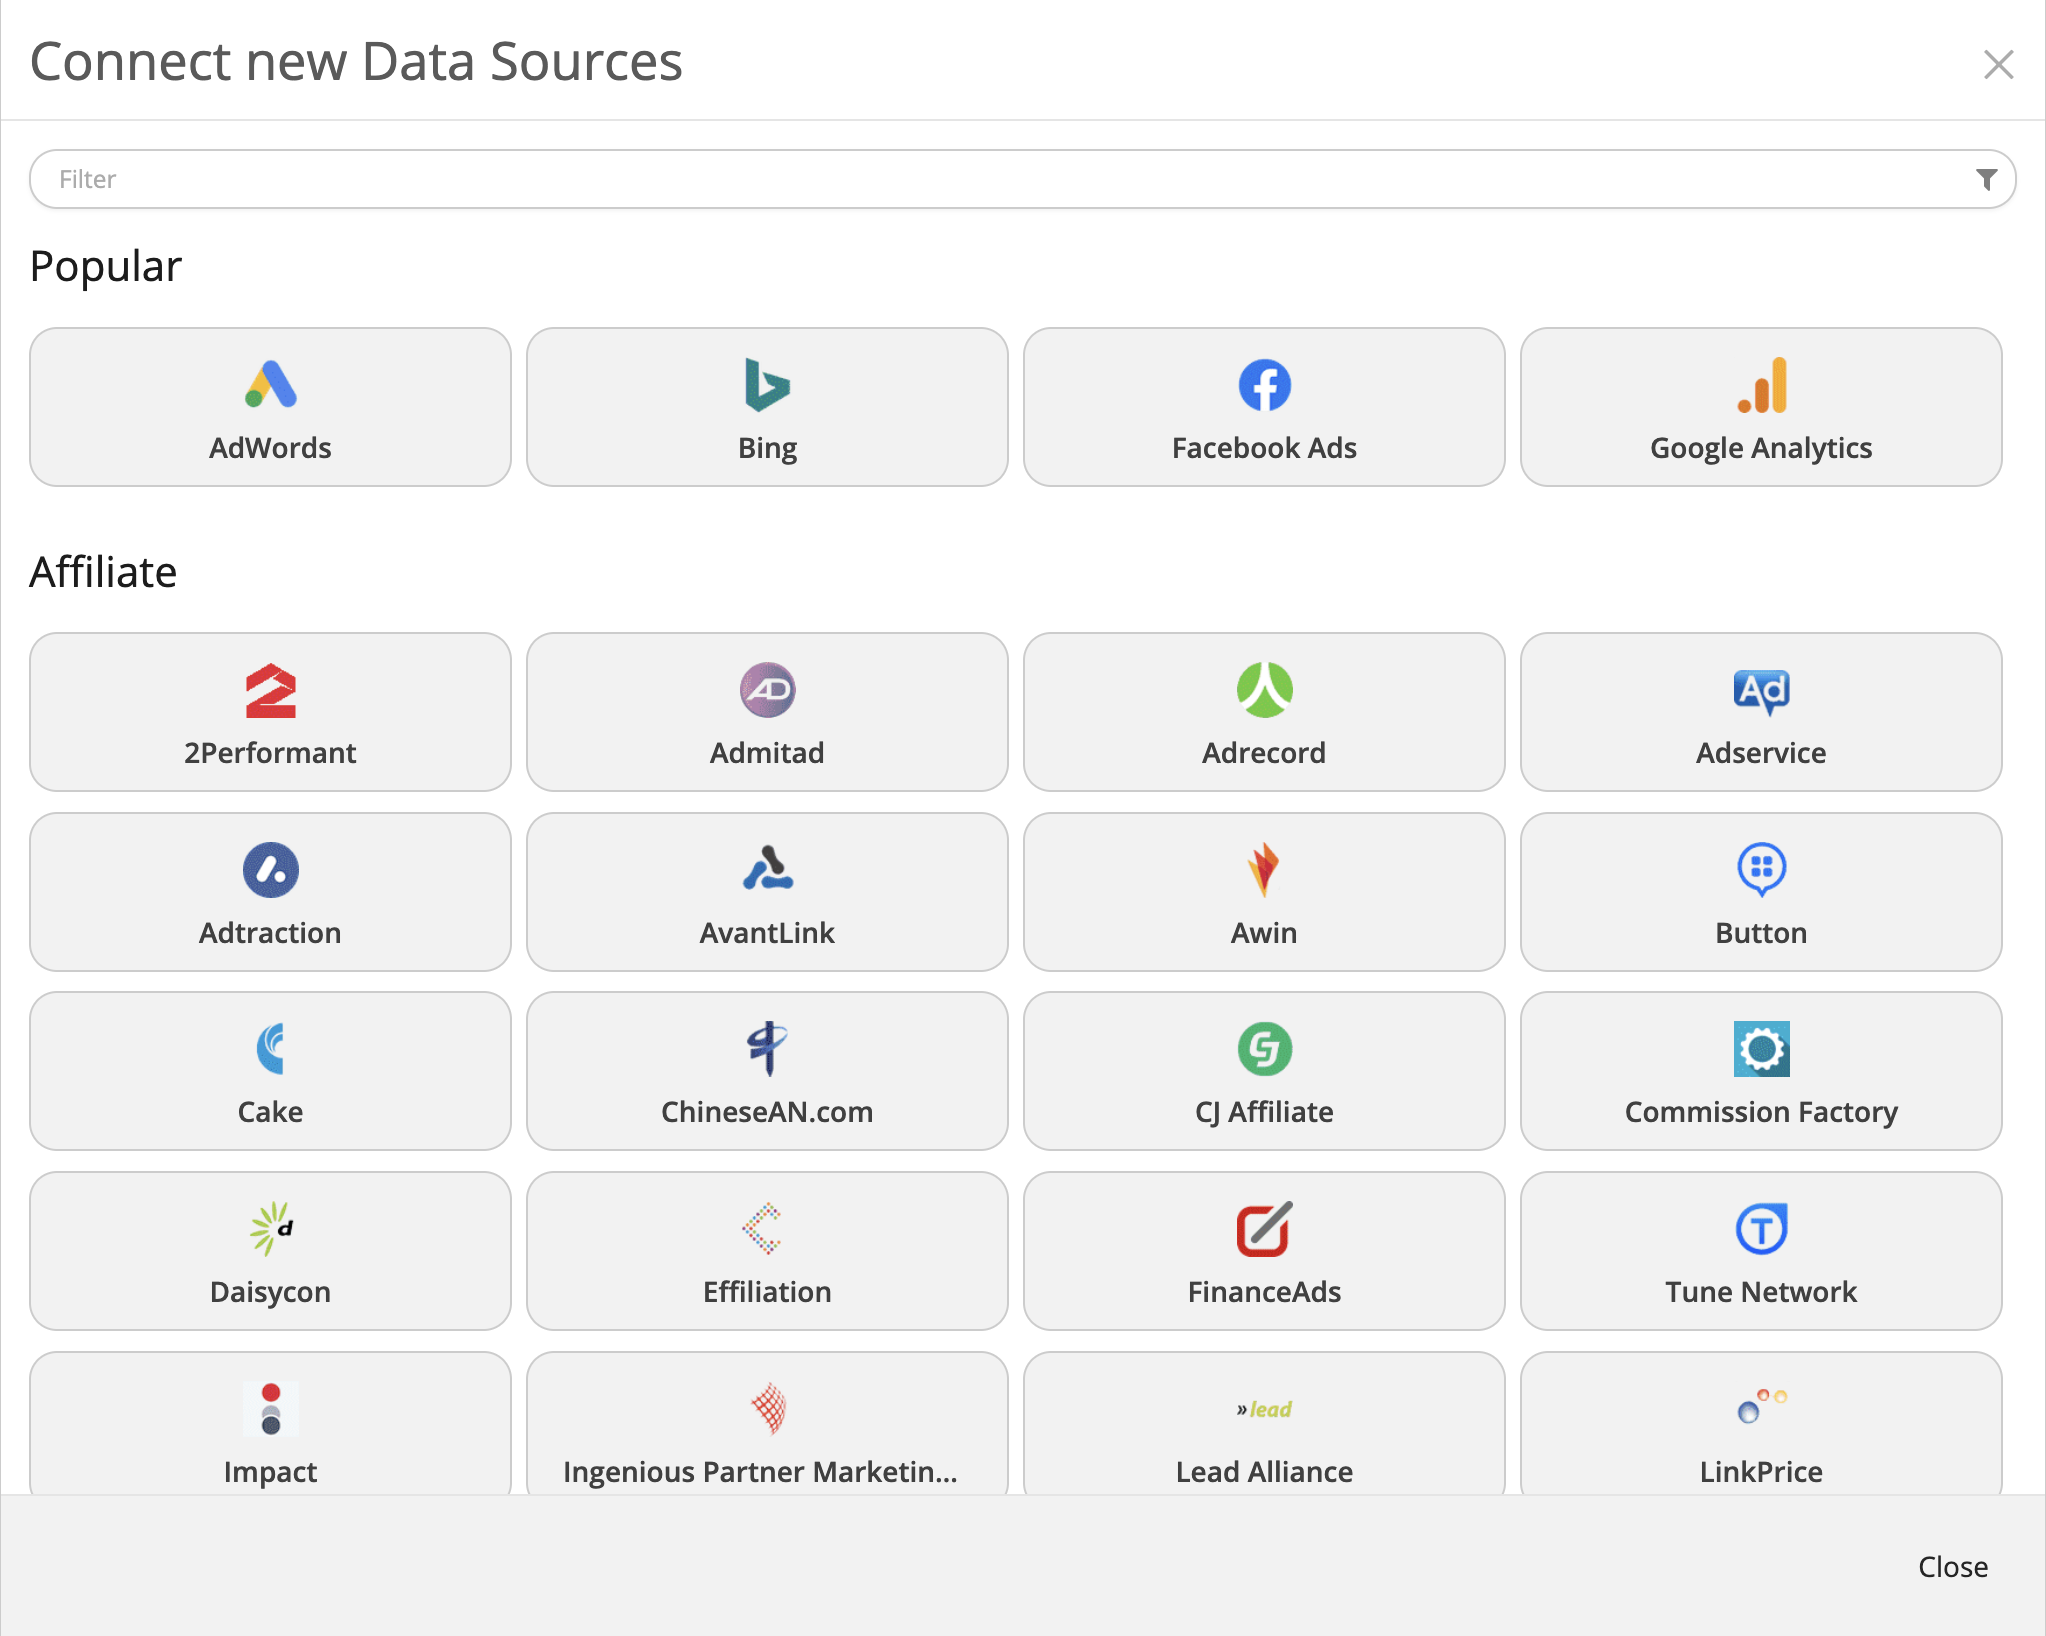This screenshot has width=2046, height=1636.
Task: Pick the Admitad purple icon
Action: click(767, 690)
